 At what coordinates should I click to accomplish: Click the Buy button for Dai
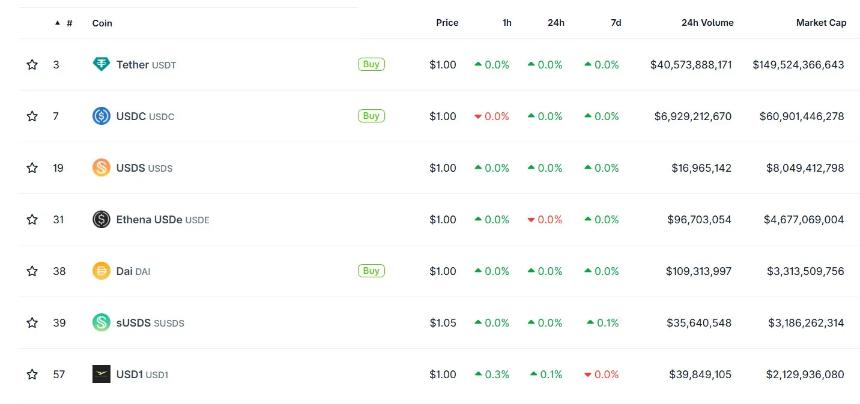click(x=371, y=270)
